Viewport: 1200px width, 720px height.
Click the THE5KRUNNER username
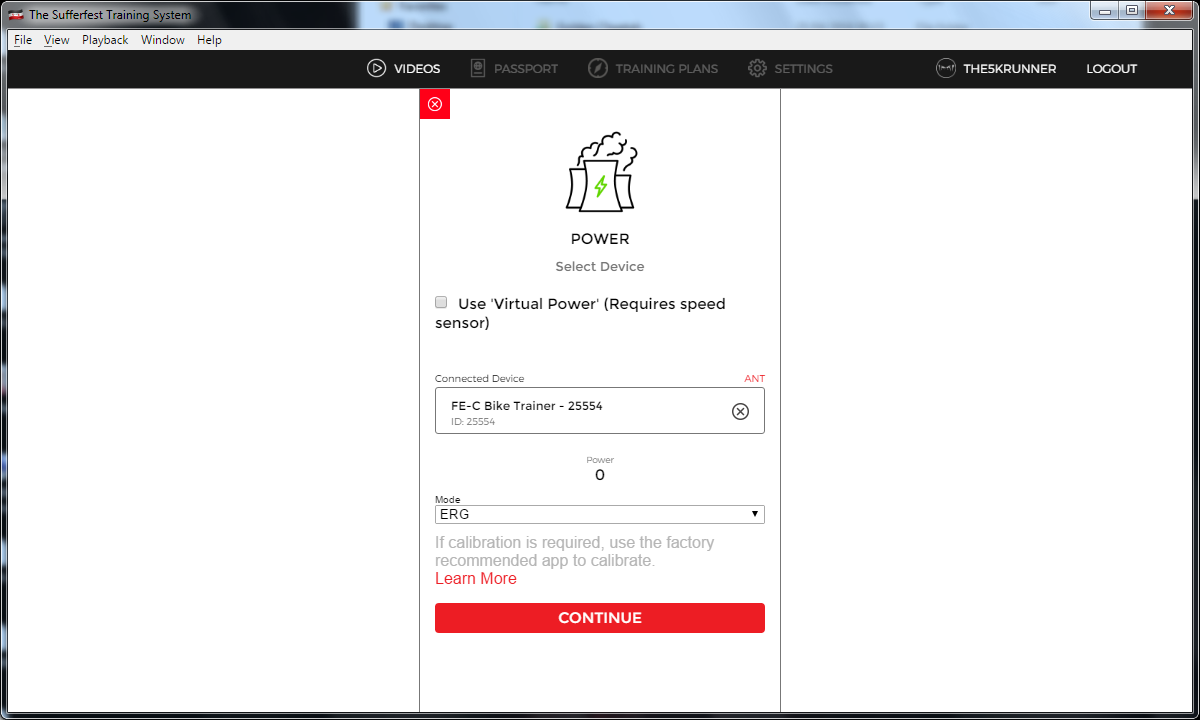[x=1010, y=69]
